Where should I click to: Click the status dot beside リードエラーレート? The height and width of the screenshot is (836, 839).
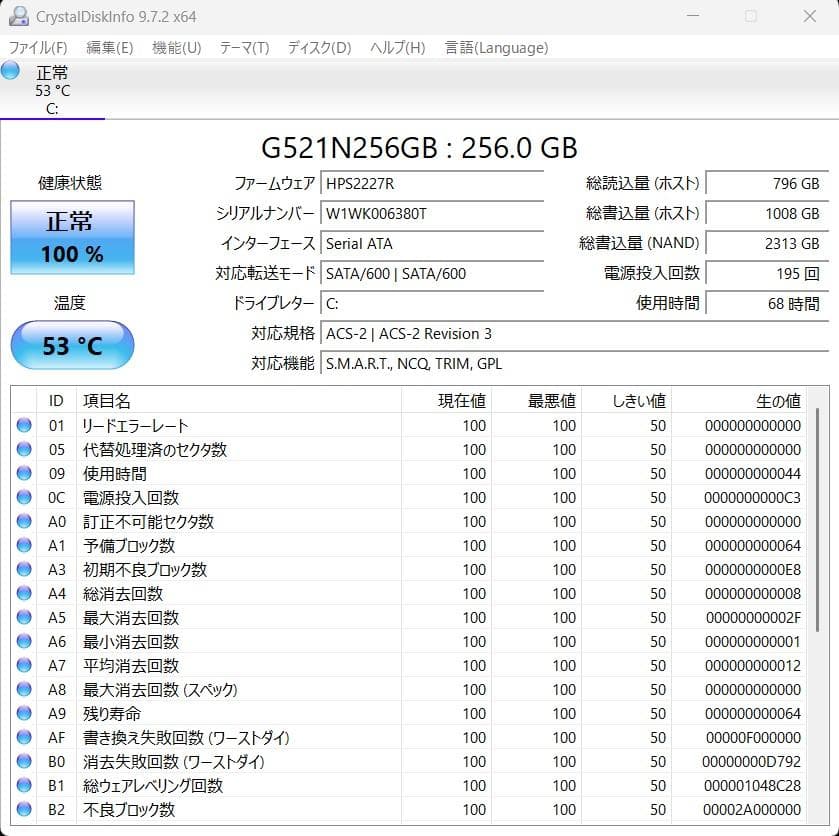23,425
